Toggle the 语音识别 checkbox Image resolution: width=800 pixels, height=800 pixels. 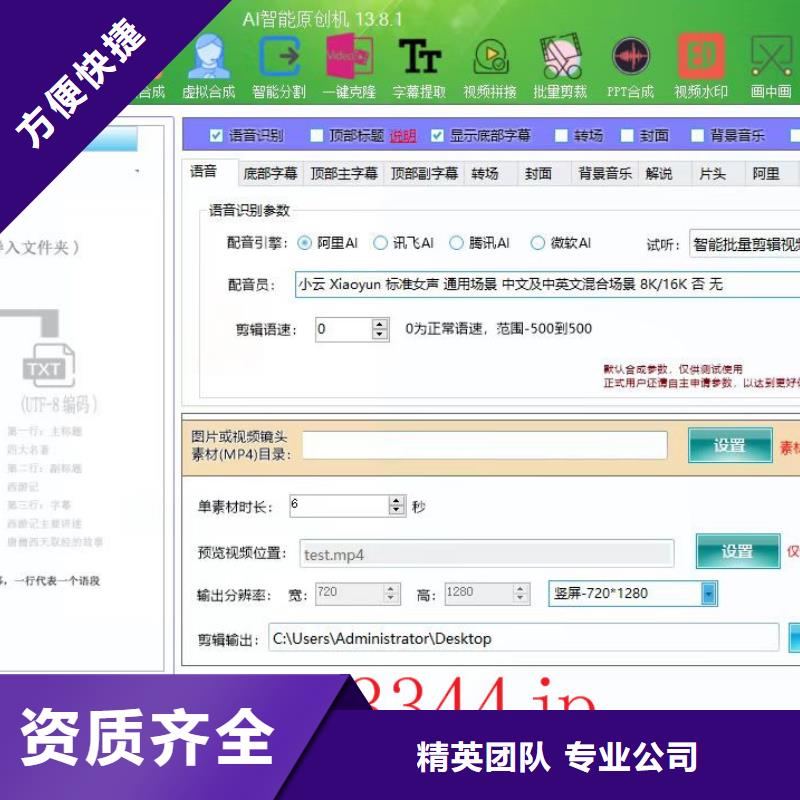click(216, 135)
